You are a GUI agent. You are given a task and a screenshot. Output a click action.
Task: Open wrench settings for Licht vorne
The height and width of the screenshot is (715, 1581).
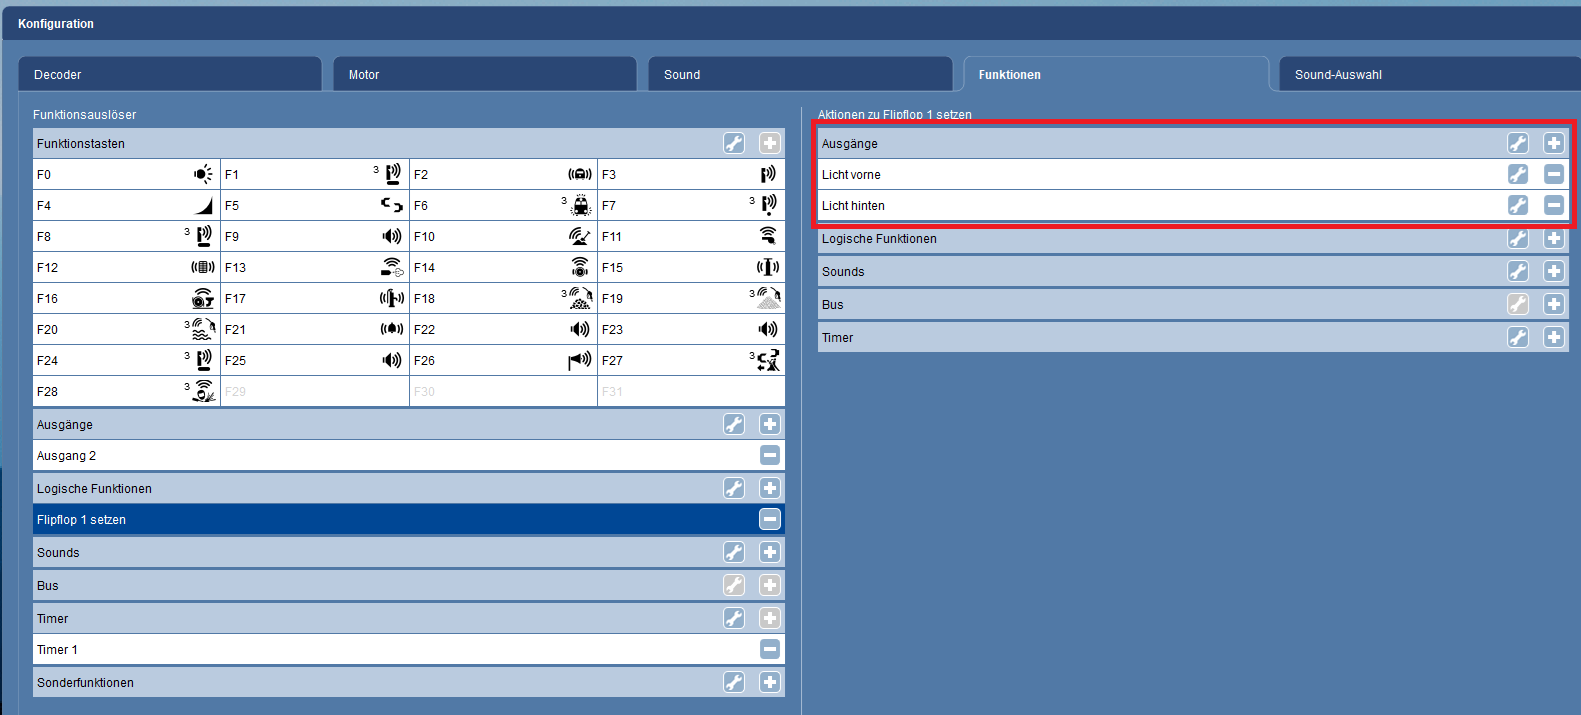pos(1517,174)
